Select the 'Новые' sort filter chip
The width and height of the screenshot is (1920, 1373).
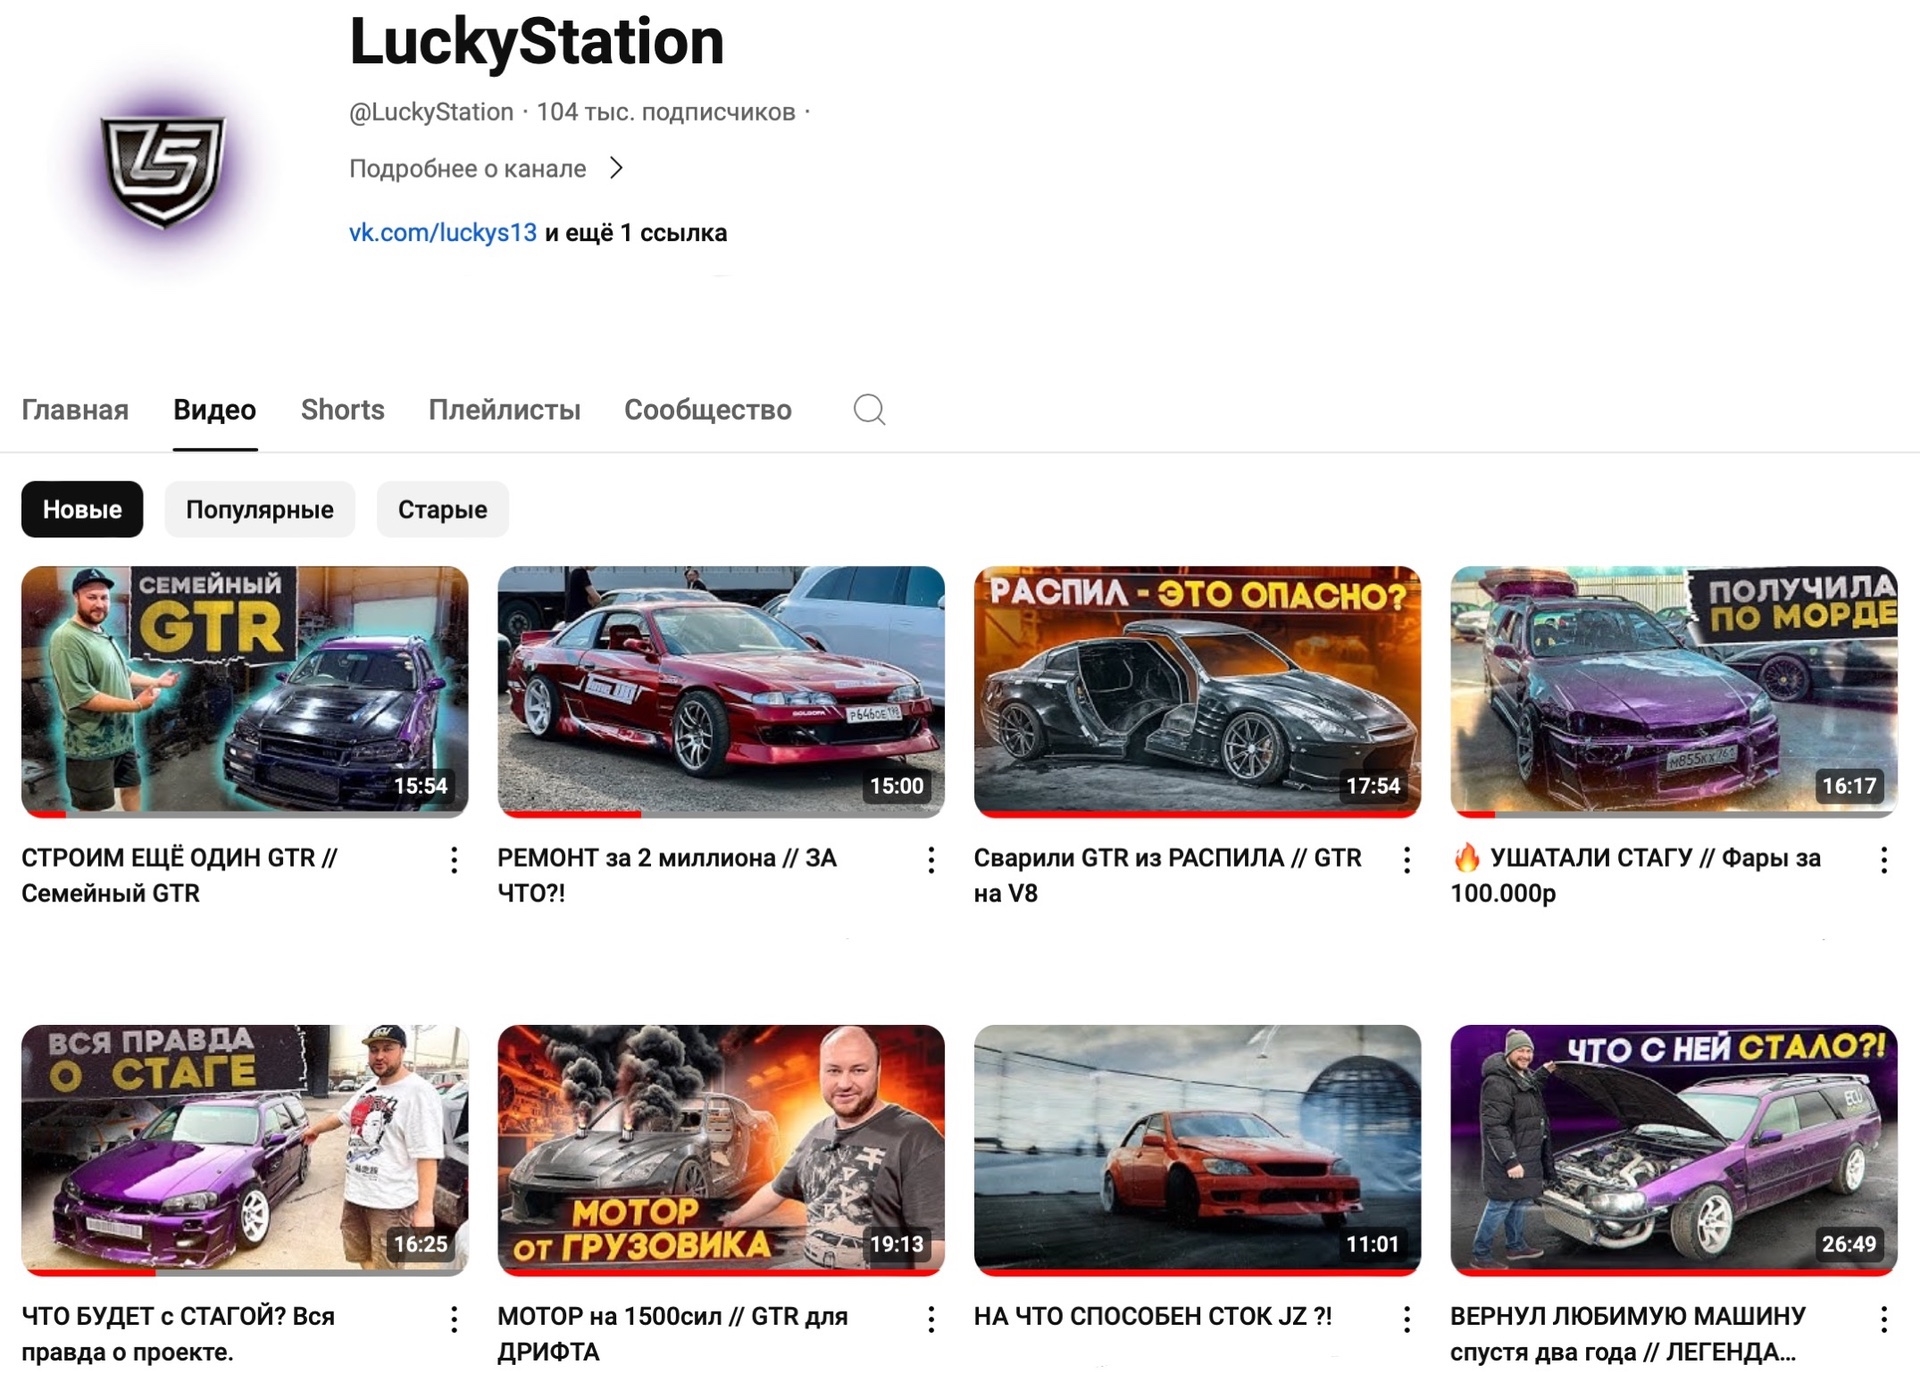pyautogui.click(x=82, y=509)
